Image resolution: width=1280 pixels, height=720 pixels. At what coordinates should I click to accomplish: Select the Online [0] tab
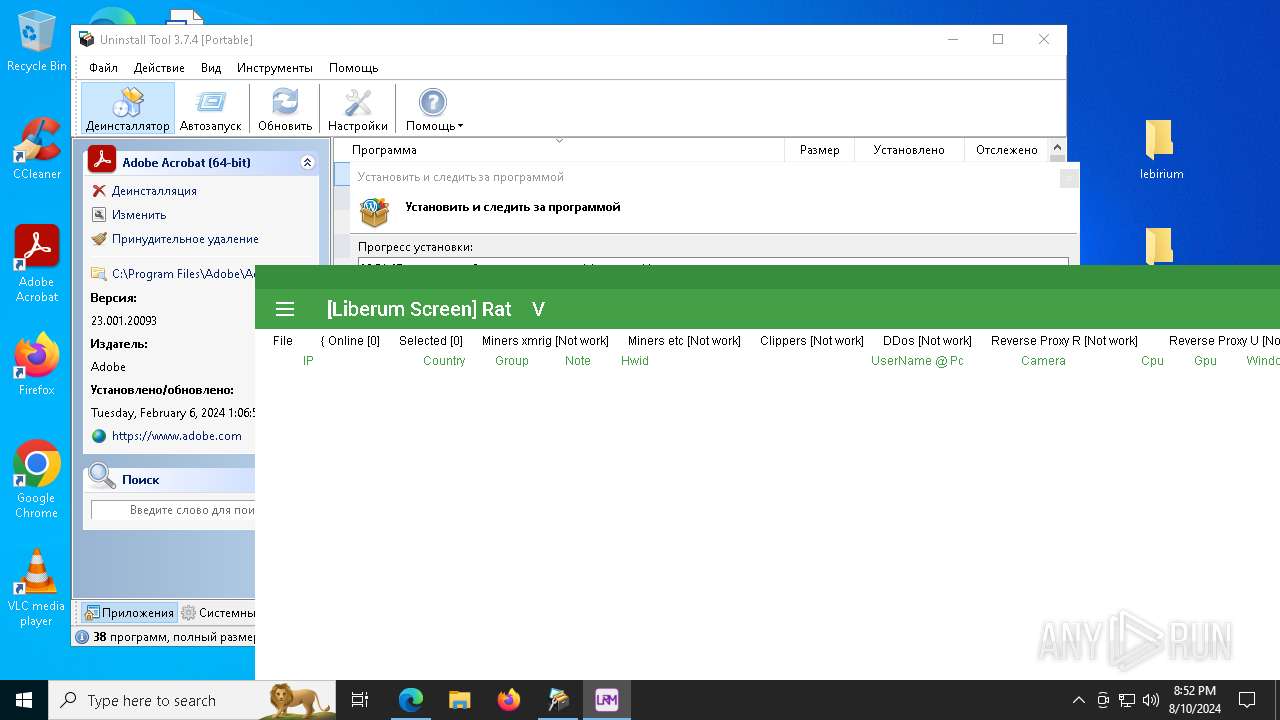tap(350, 341)
